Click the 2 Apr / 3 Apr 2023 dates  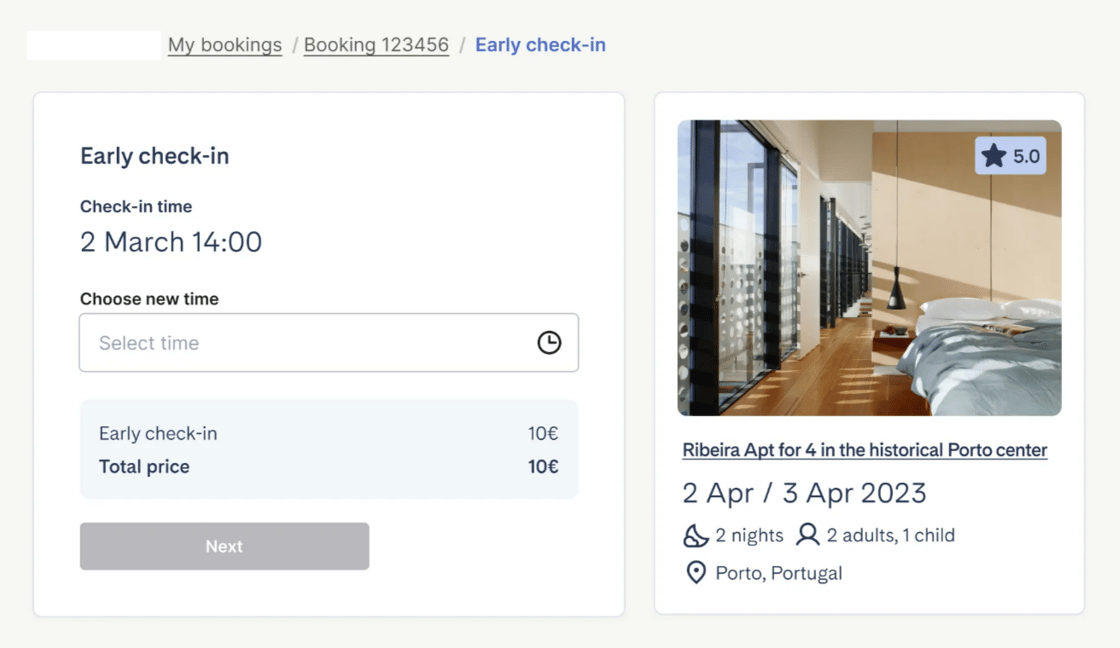[804, 493]
